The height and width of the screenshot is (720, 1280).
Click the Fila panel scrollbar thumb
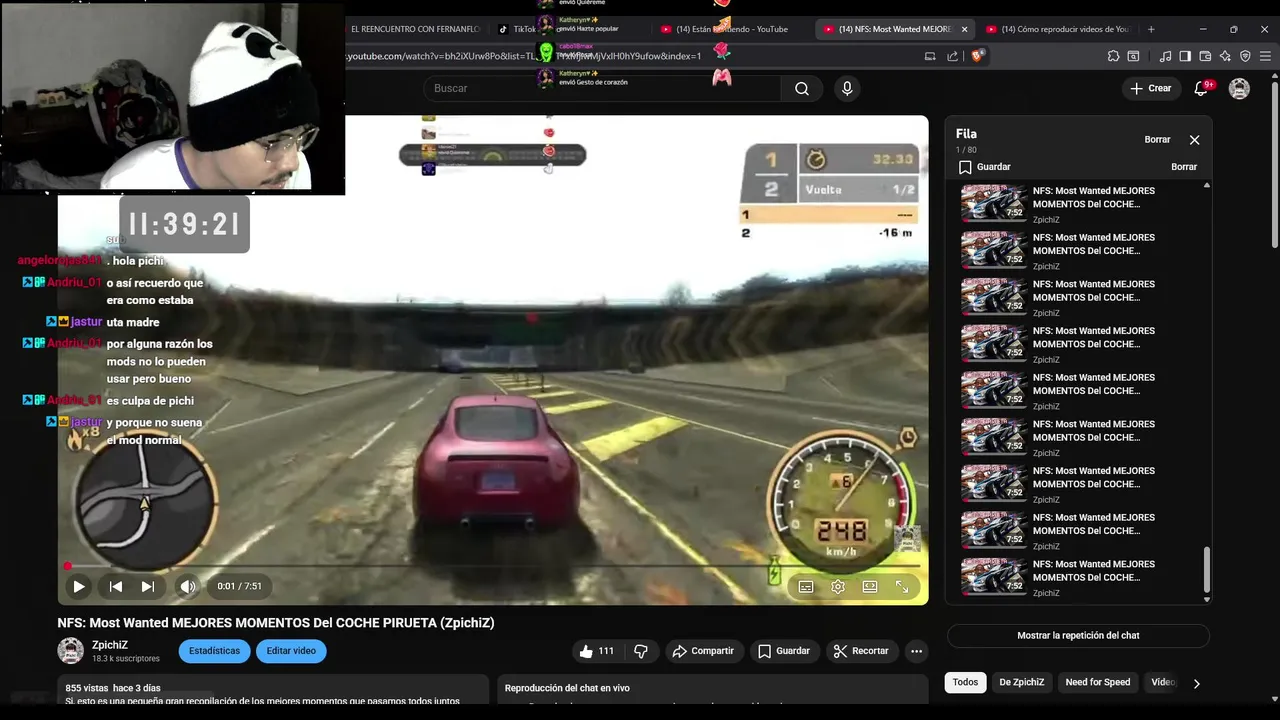pyautogui.click(x=1206, y=569)
